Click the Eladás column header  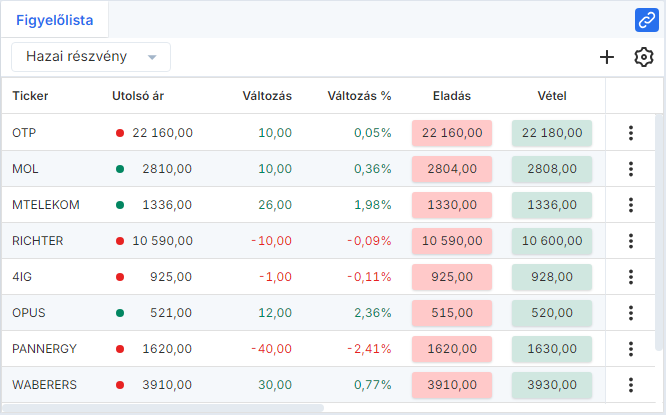click(x=452, y=96)
